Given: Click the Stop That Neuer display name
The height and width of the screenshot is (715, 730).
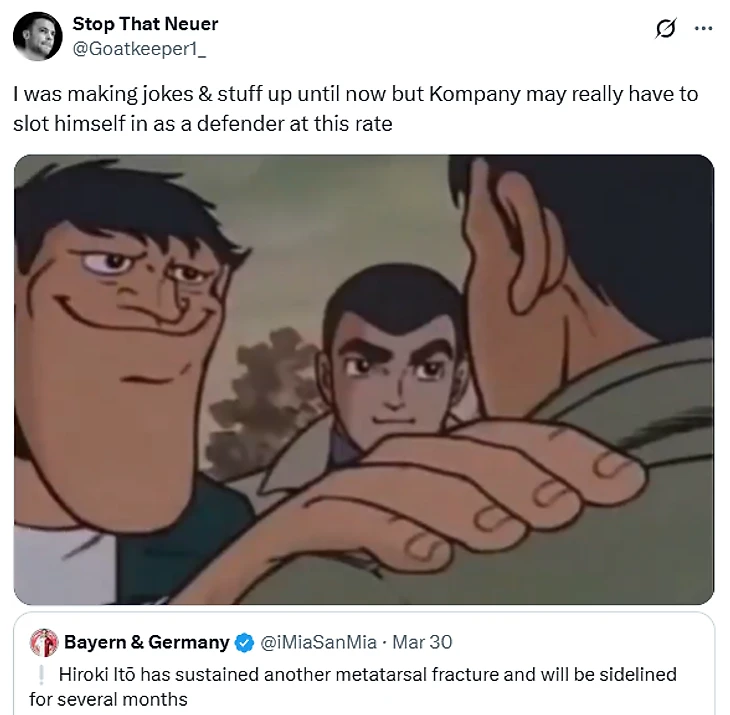Looking at the screenshot, I should [145, 24].
